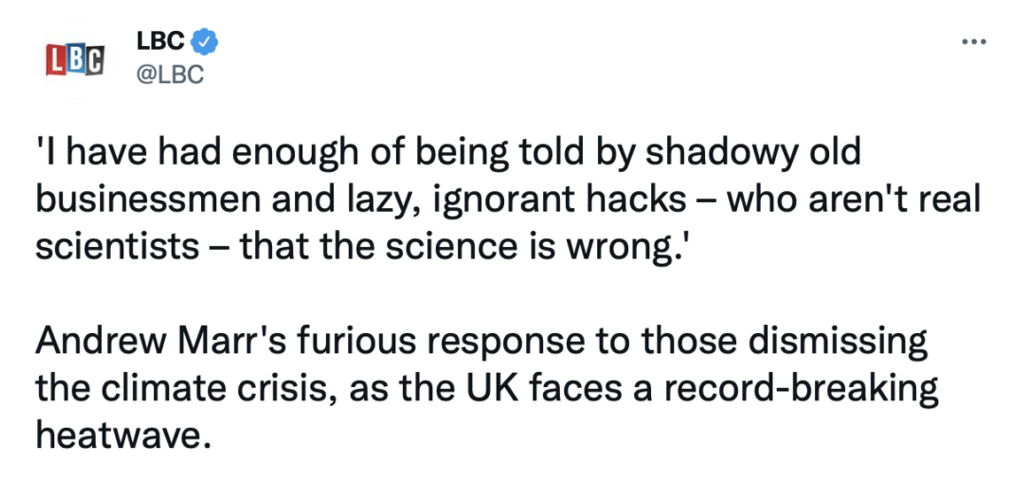Open the LBC display name profile link
The height and width of the screenshot is (480, 1024).
click(x=160, y=42)
